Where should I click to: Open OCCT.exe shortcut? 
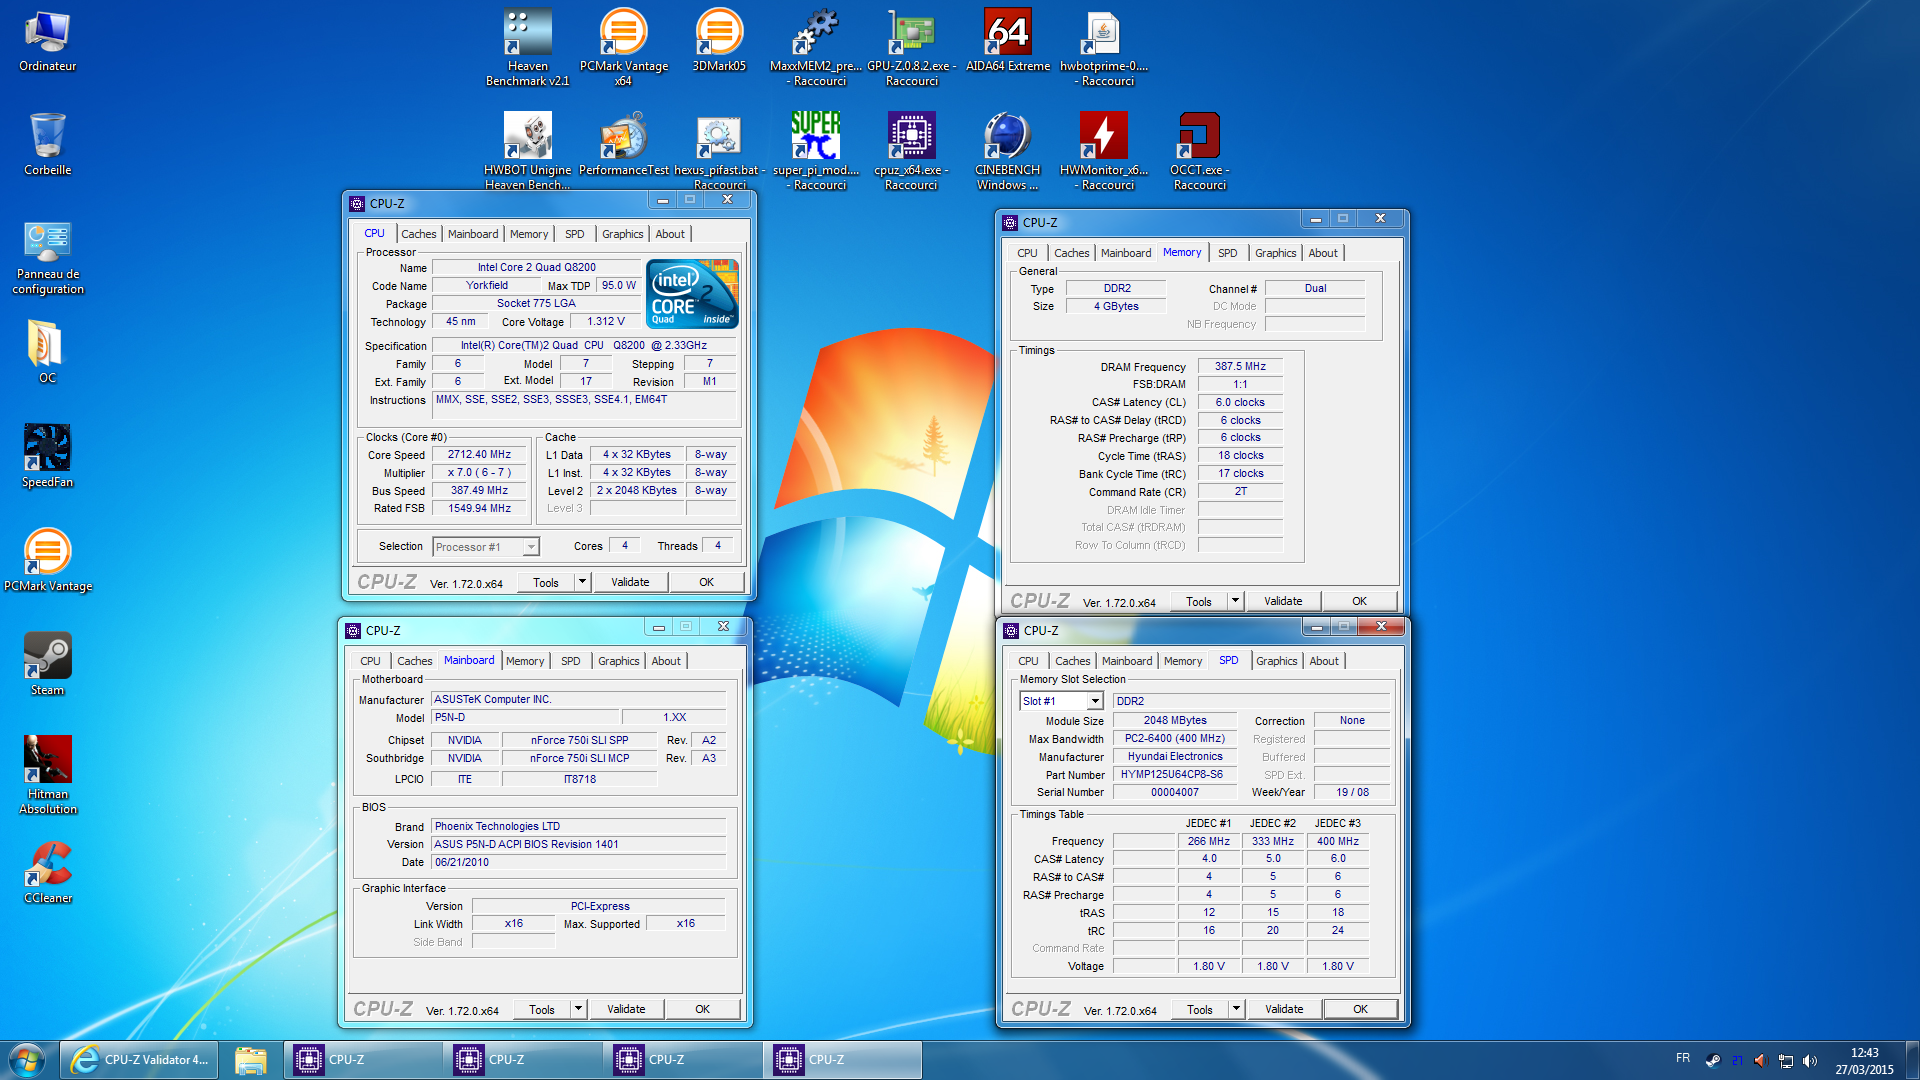coord(1199,152)
